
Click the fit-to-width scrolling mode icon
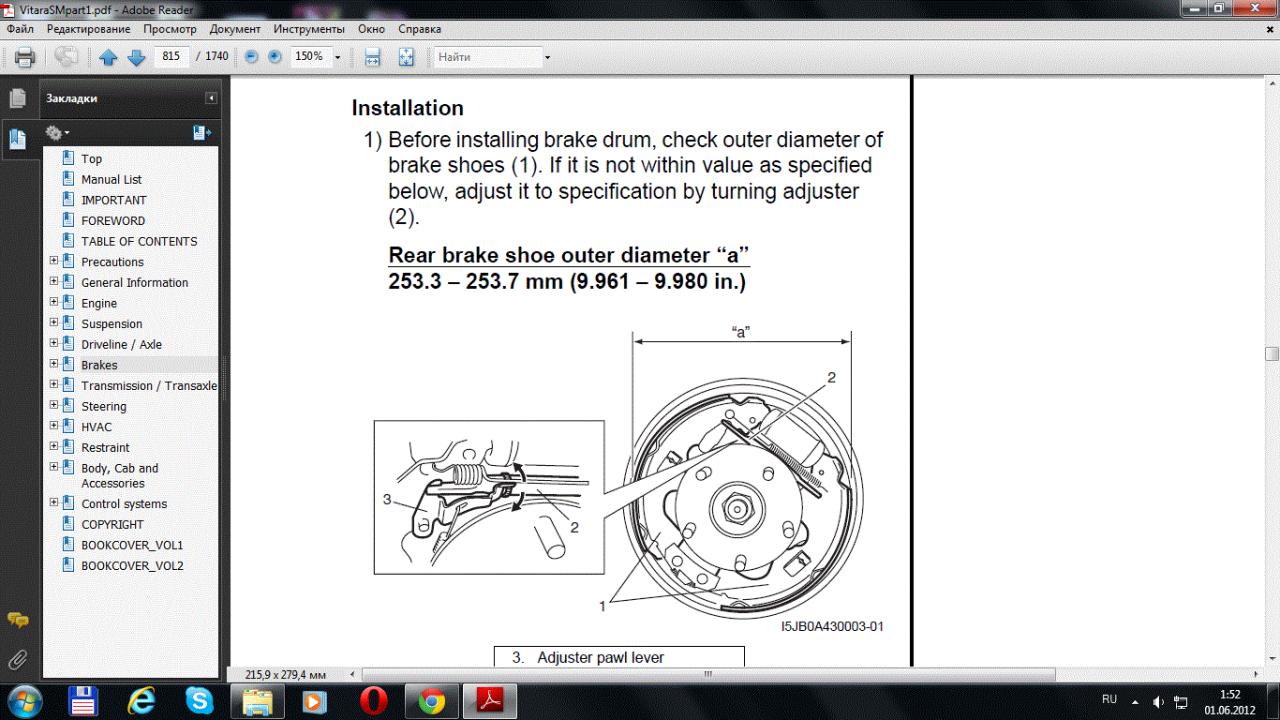tap(372, 57)
